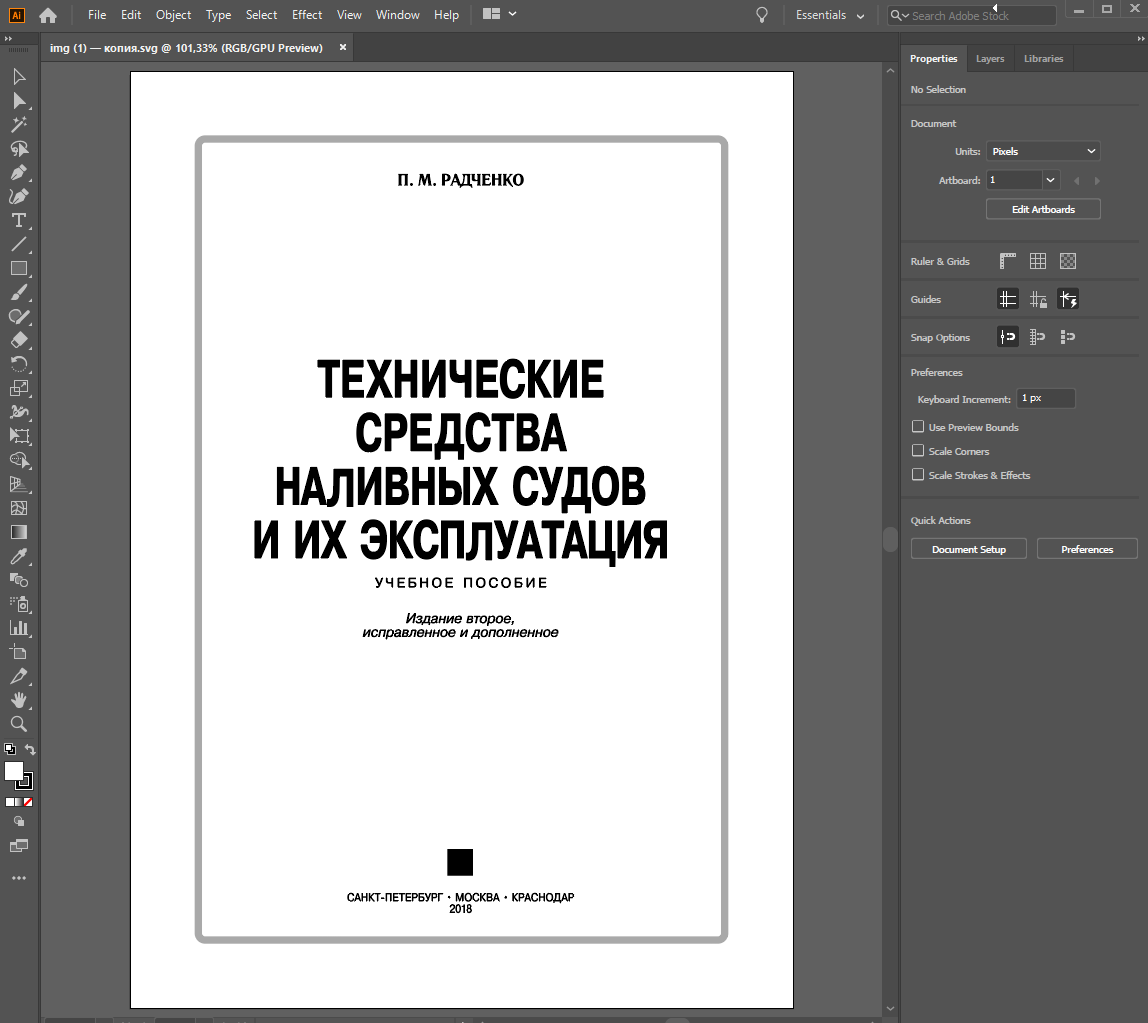1148x1023 pixels.
Task: Select the Rectangle tool
Action: [x=18, y=268]
